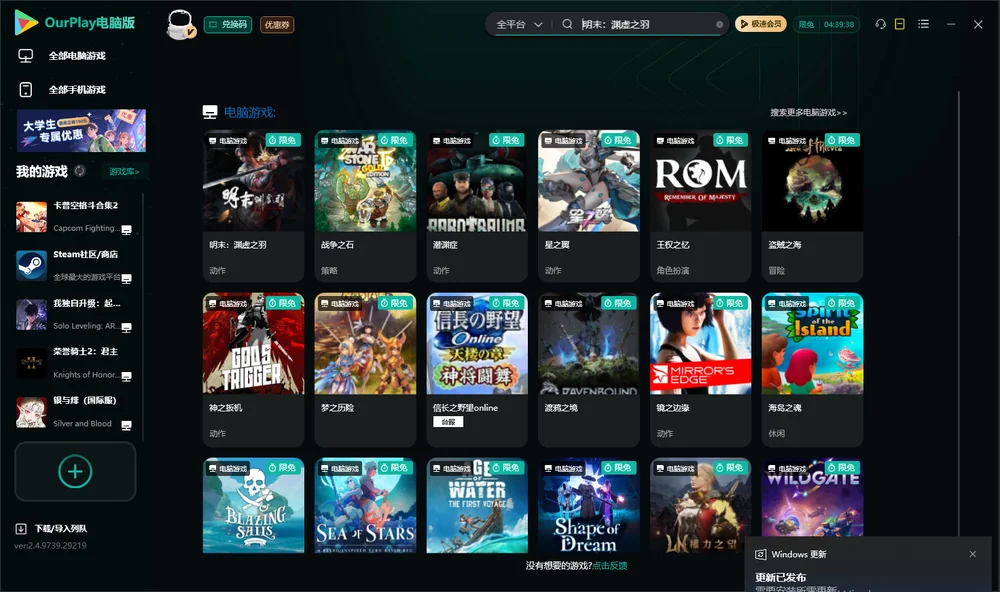Add a new game with the plus button

75,471
